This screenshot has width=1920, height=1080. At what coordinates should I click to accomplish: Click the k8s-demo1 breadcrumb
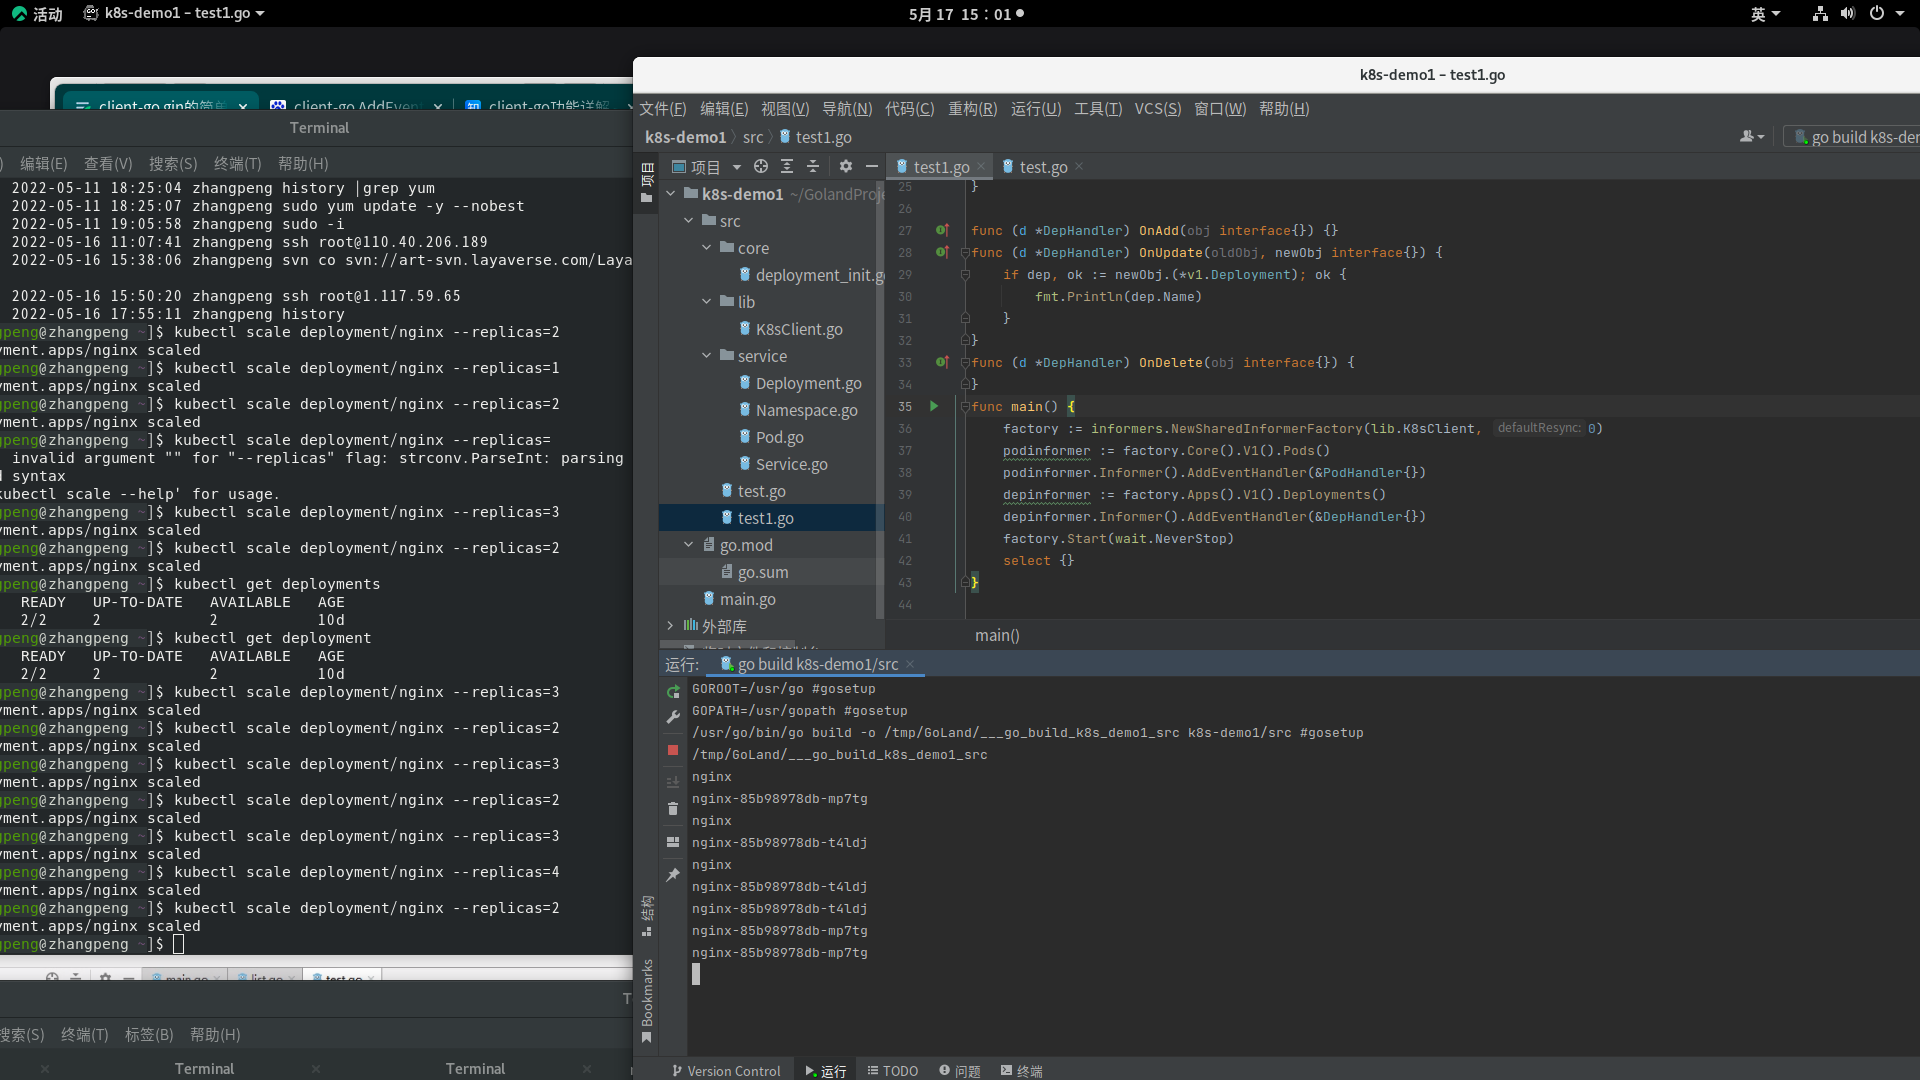coord(686,137)
